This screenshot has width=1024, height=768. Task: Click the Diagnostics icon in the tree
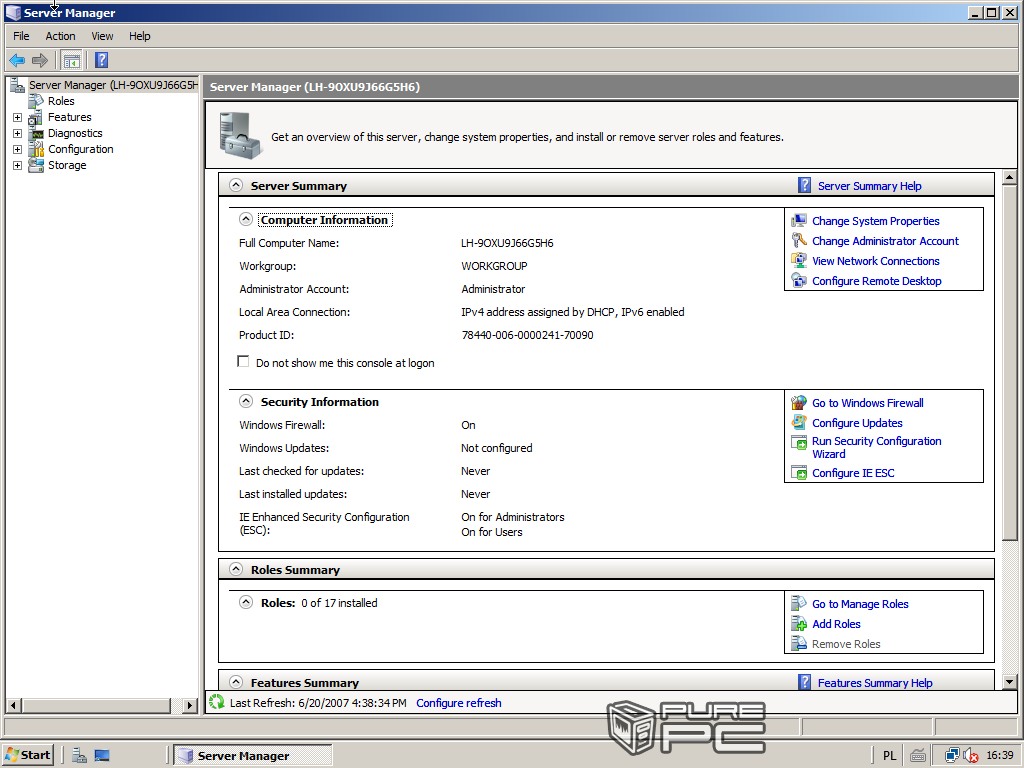tap(36, 133)
